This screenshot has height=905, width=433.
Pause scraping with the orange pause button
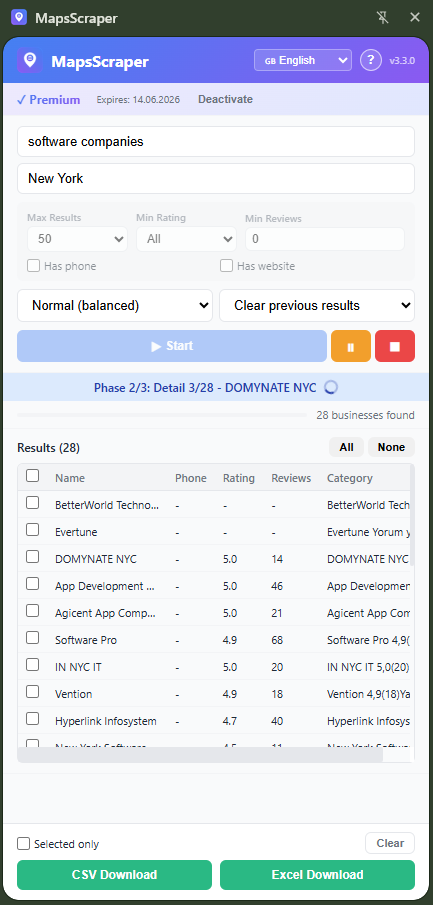(350, 346)
